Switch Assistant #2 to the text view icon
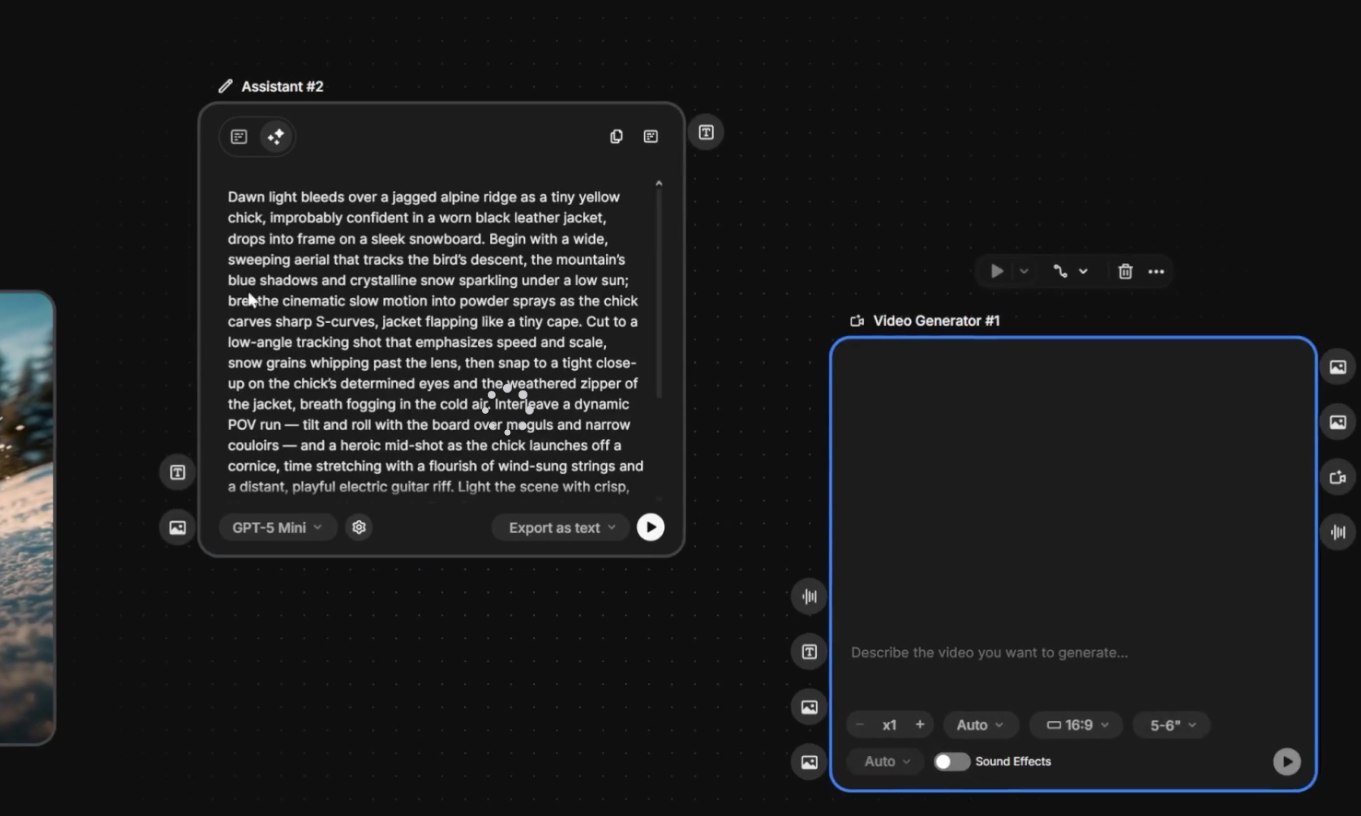The height and width of the screenshot is (816, 1361). (x=239, y=137)
